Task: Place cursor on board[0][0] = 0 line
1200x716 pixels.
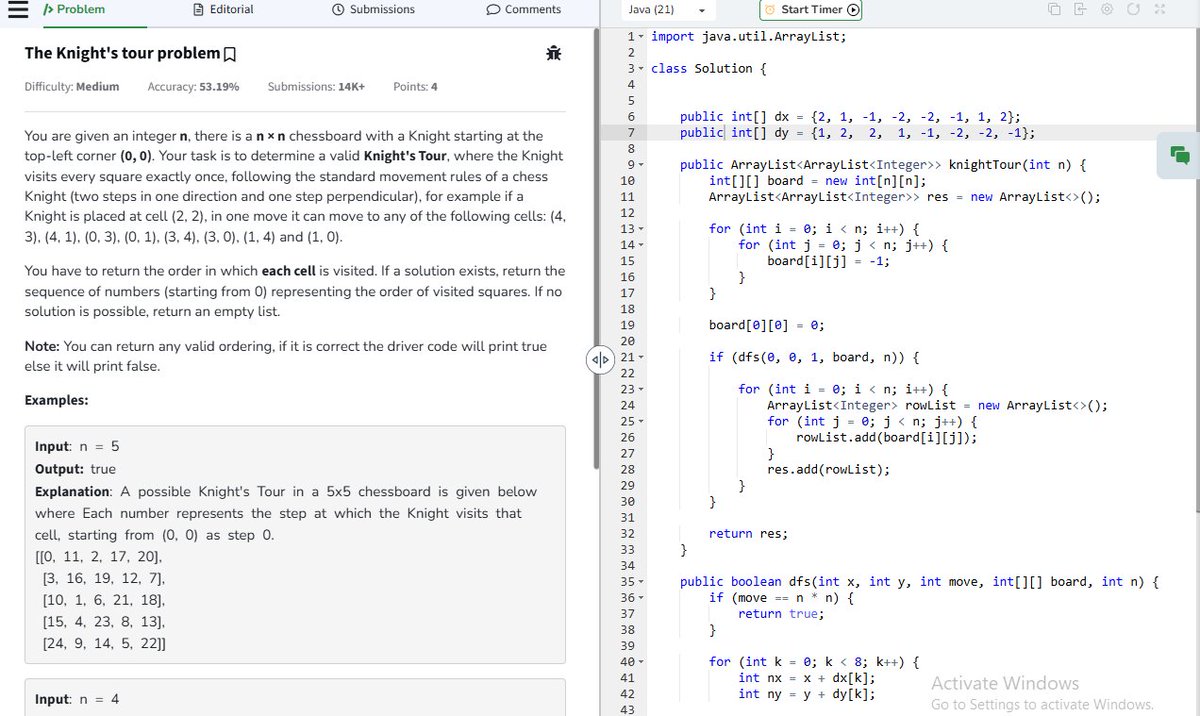Action: coord(766,325)
